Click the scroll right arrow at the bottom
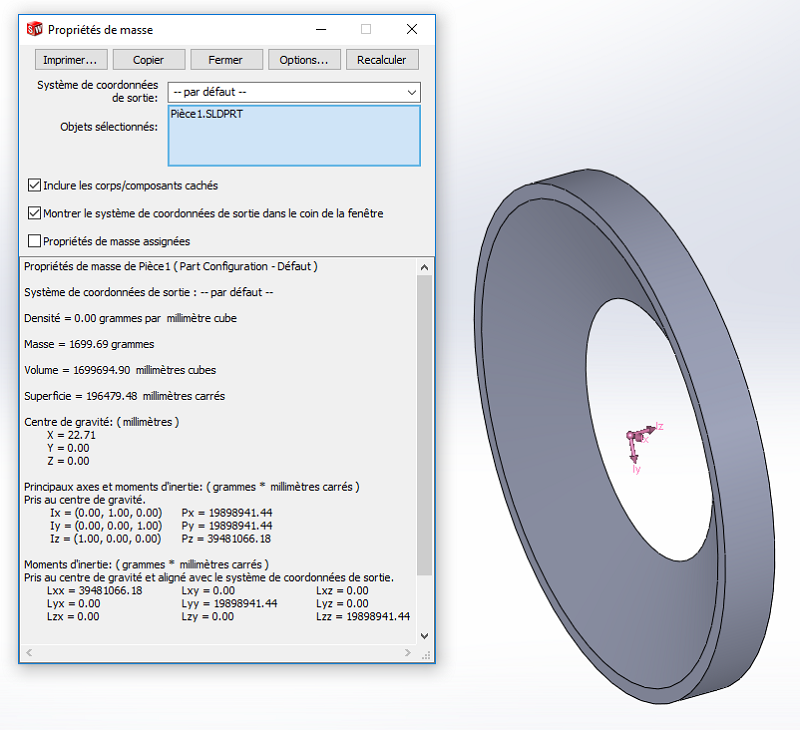Screen dimensions: 800x730 pyautogui.click(x=408, y=652)
